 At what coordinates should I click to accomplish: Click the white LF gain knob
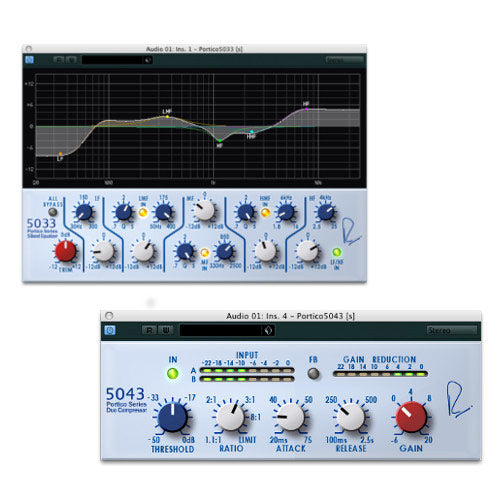(x=103, y=251)
